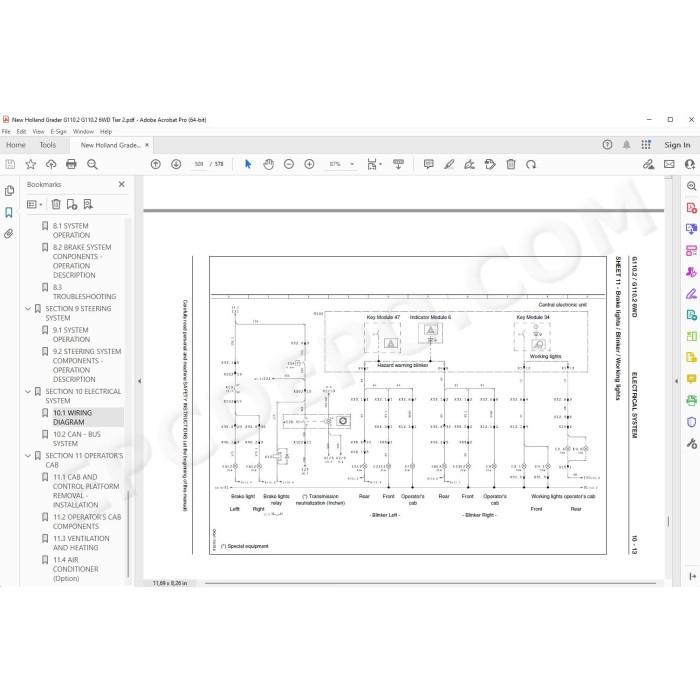Screen dimensions: 700x700
Task: Open Comment tool in right pane
Action: pyautogui.click(x=691, y=379)
